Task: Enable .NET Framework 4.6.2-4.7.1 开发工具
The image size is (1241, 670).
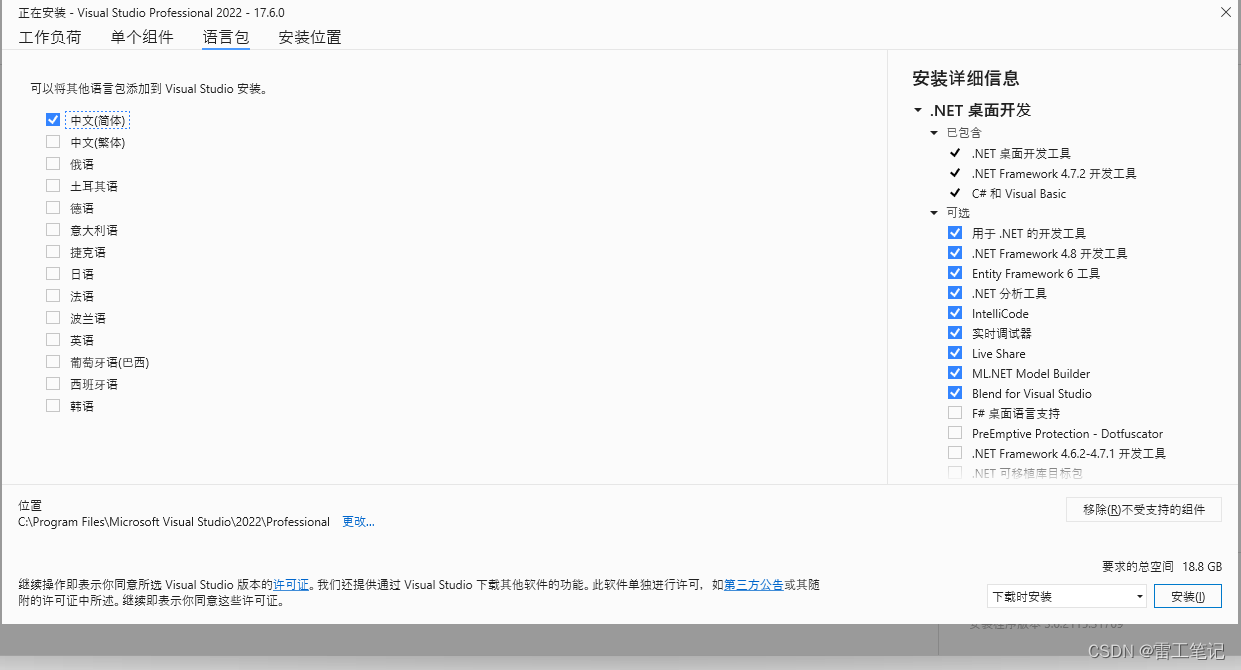Action: [955, 453]
